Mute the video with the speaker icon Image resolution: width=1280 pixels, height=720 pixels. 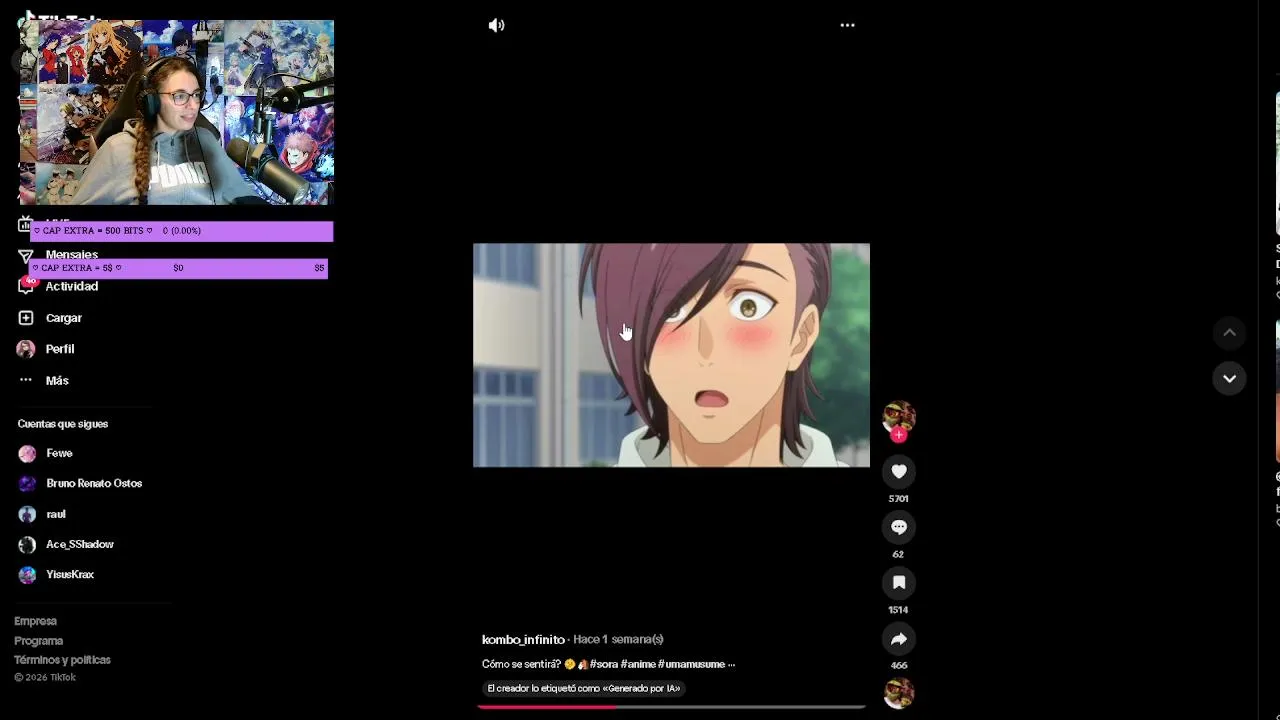click(496, 25)
